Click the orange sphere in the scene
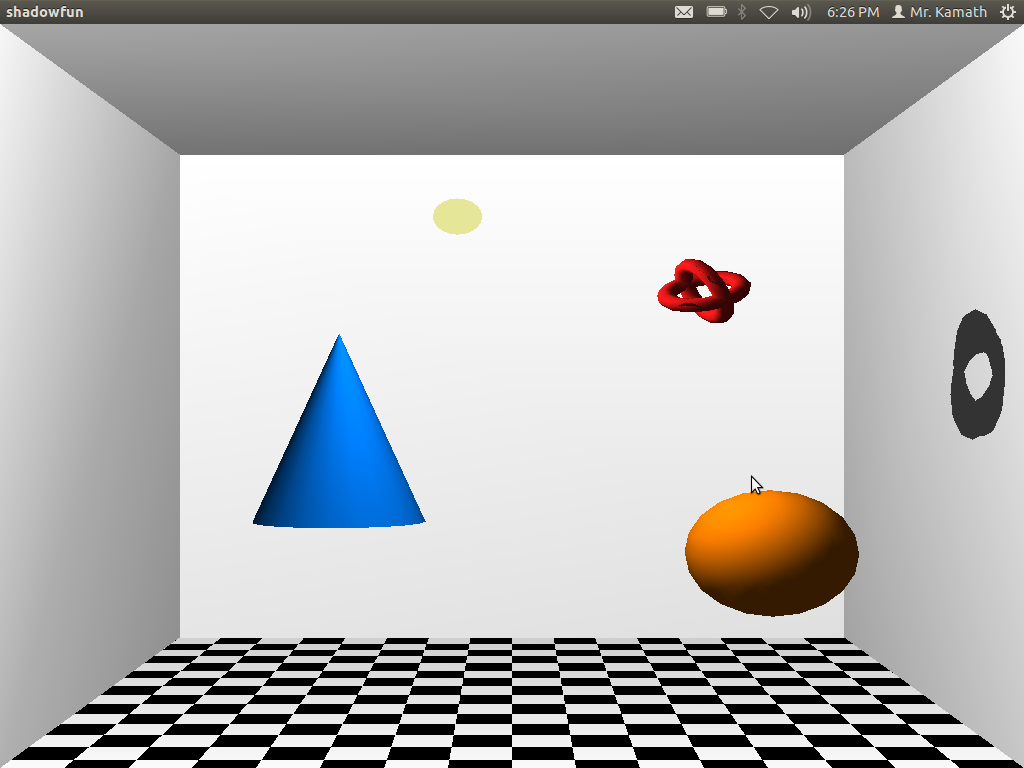This screenshot has width=1024, height=768. tap(771, 552)
